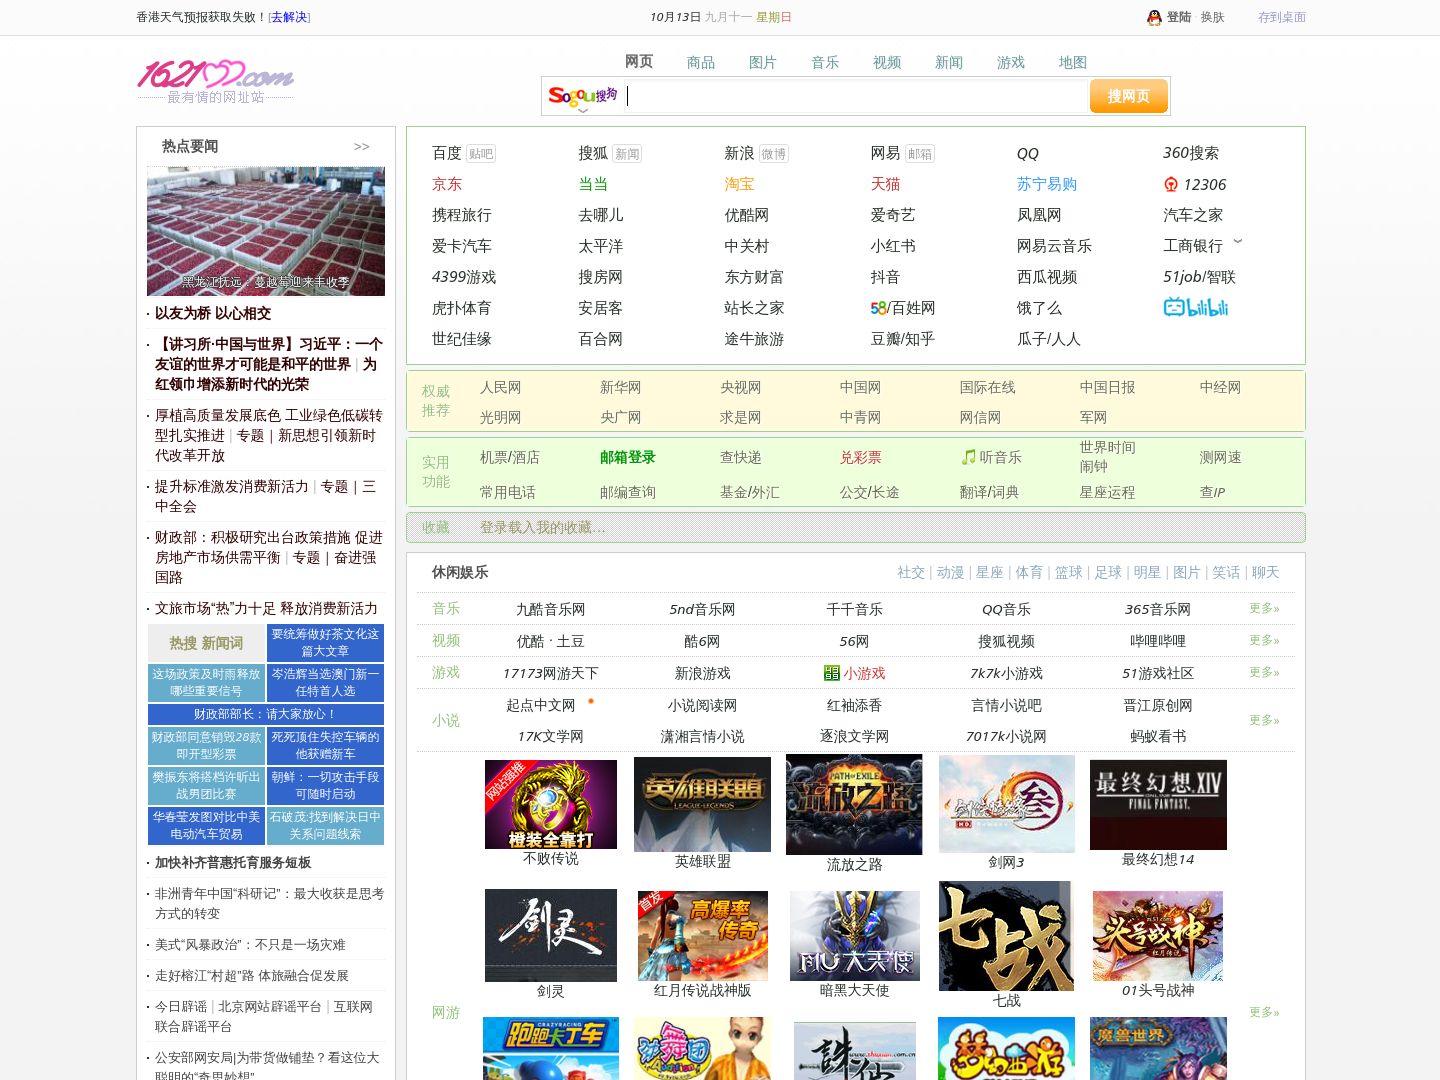
Task: Click 更多 in the 小说 row
Action: click(x=1264, y=720)
